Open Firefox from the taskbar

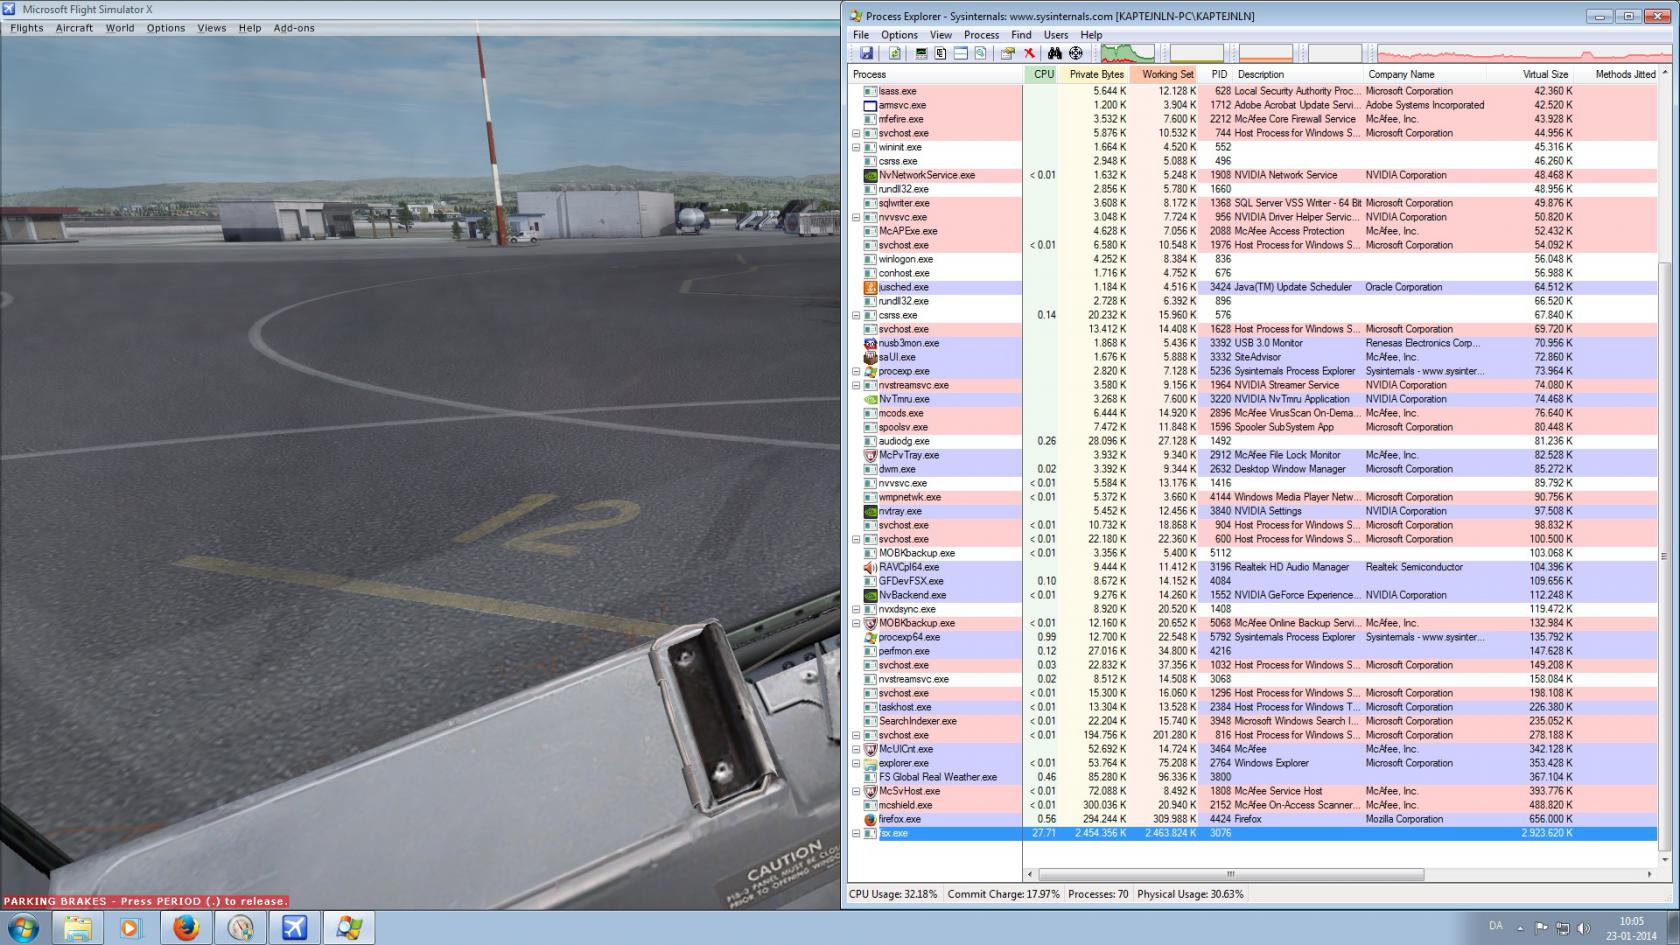tap(185, 927)
